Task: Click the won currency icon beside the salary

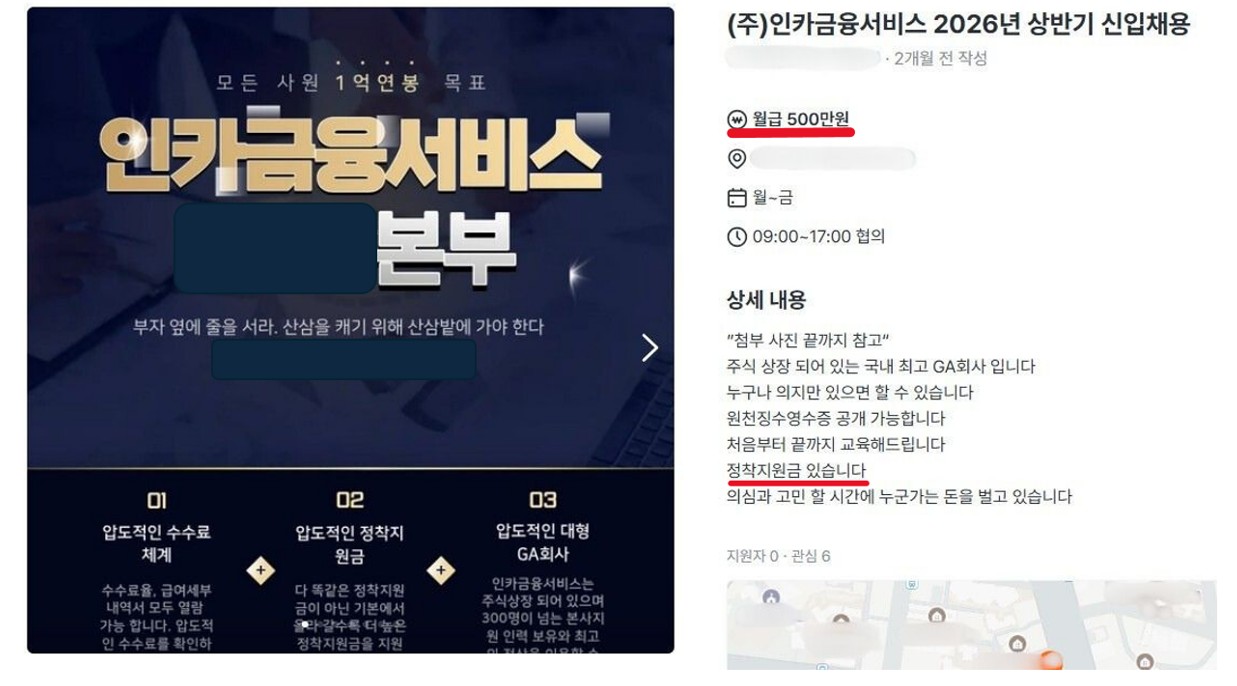Action: 737,120
